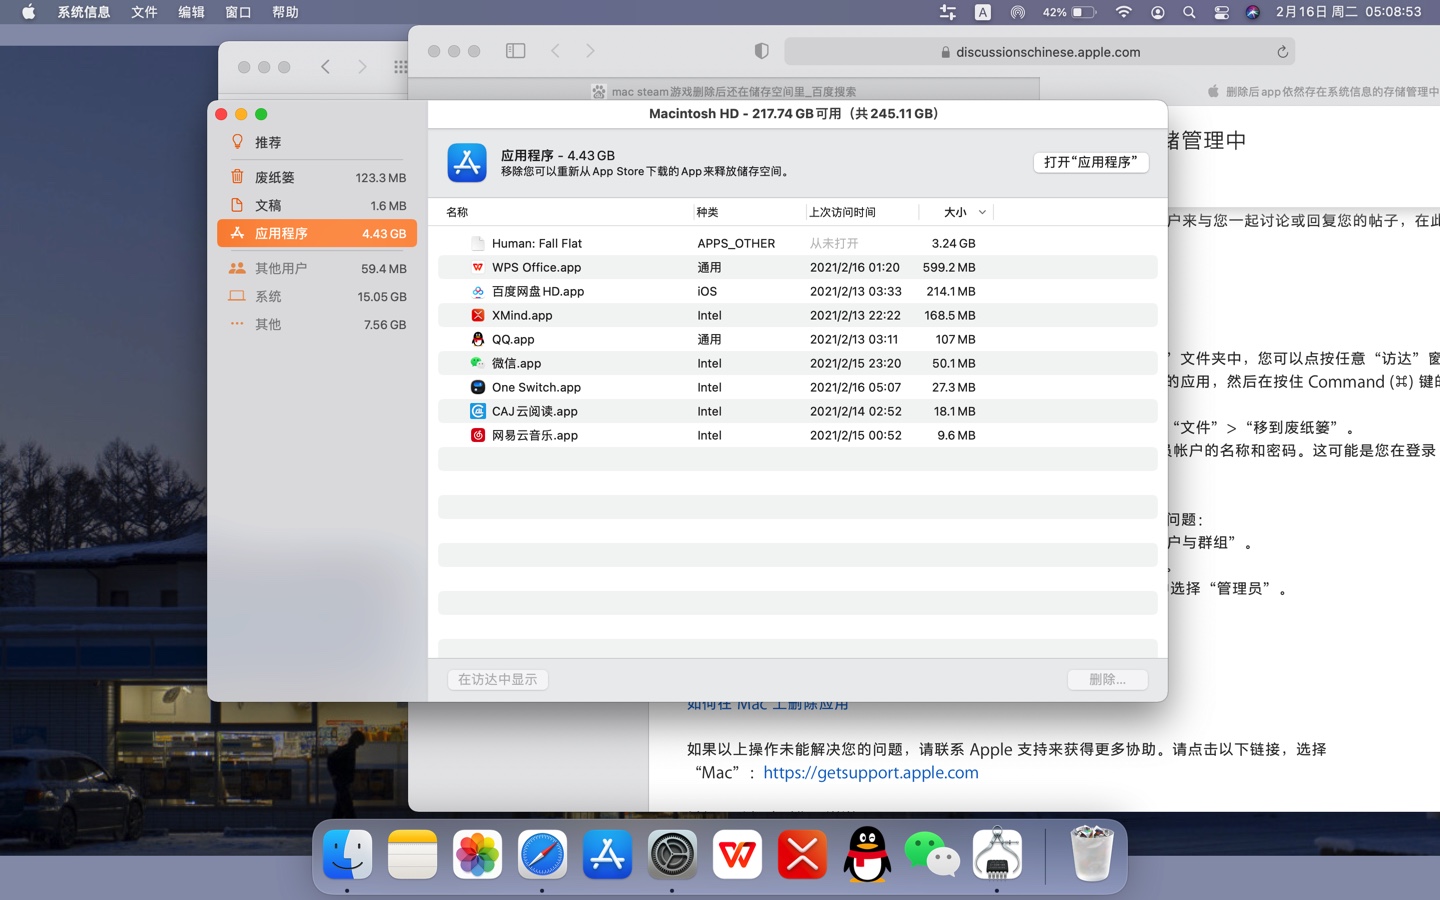1440x900 pixels.
Task: Toggle the input source A icon
Action: [x=983, y=12]
